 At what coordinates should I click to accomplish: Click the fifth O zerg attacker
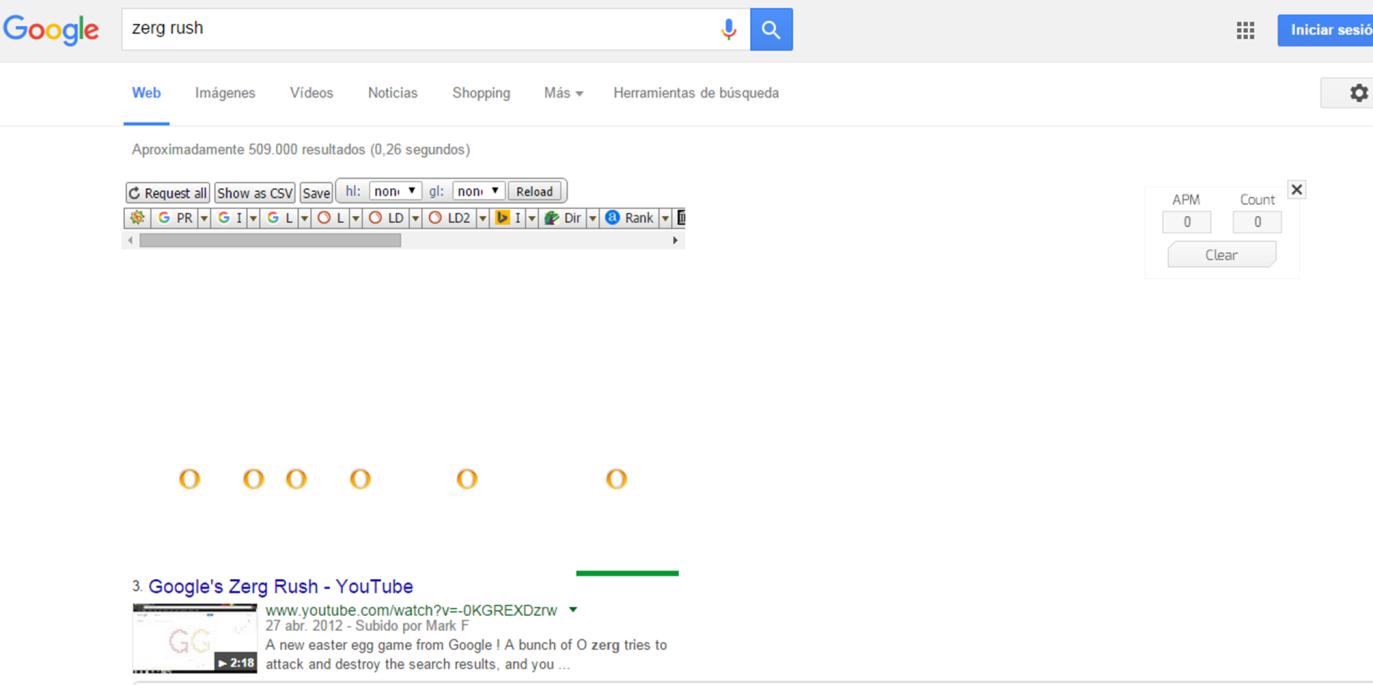pos(467,479)
